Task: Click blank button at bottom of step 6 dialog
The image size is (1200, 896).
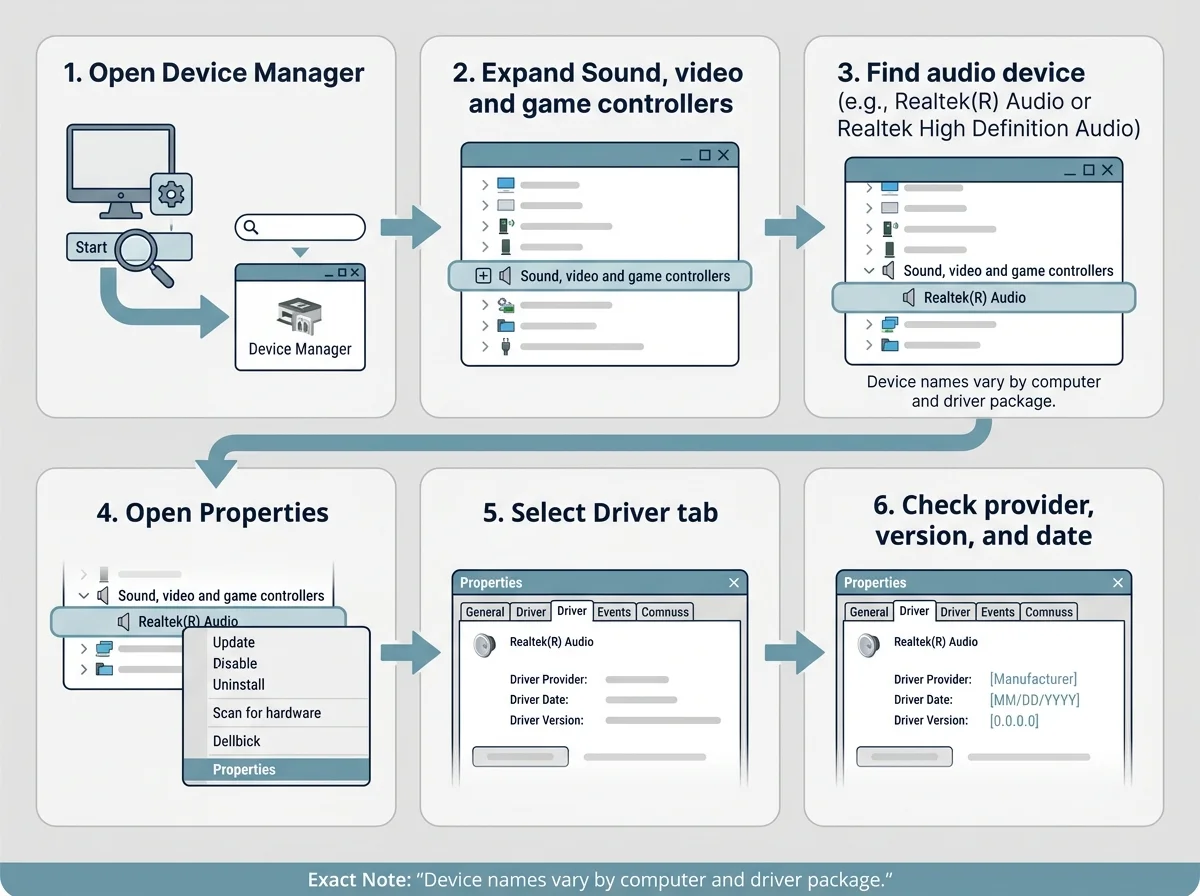Action: [x=904, y=757]
